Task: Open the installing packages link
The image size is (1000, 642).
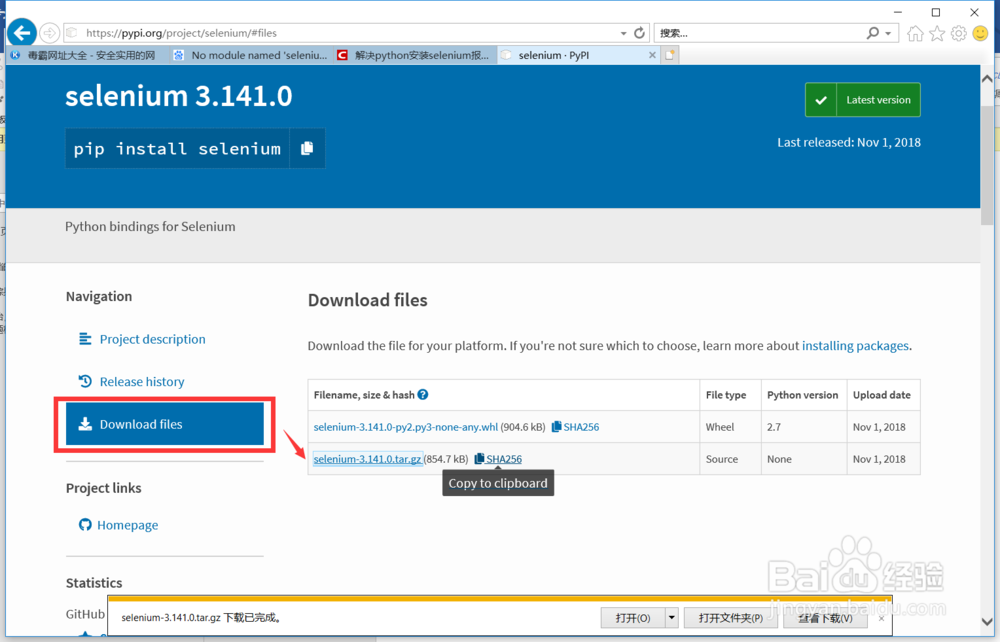Action: click(x=855, y=346)
